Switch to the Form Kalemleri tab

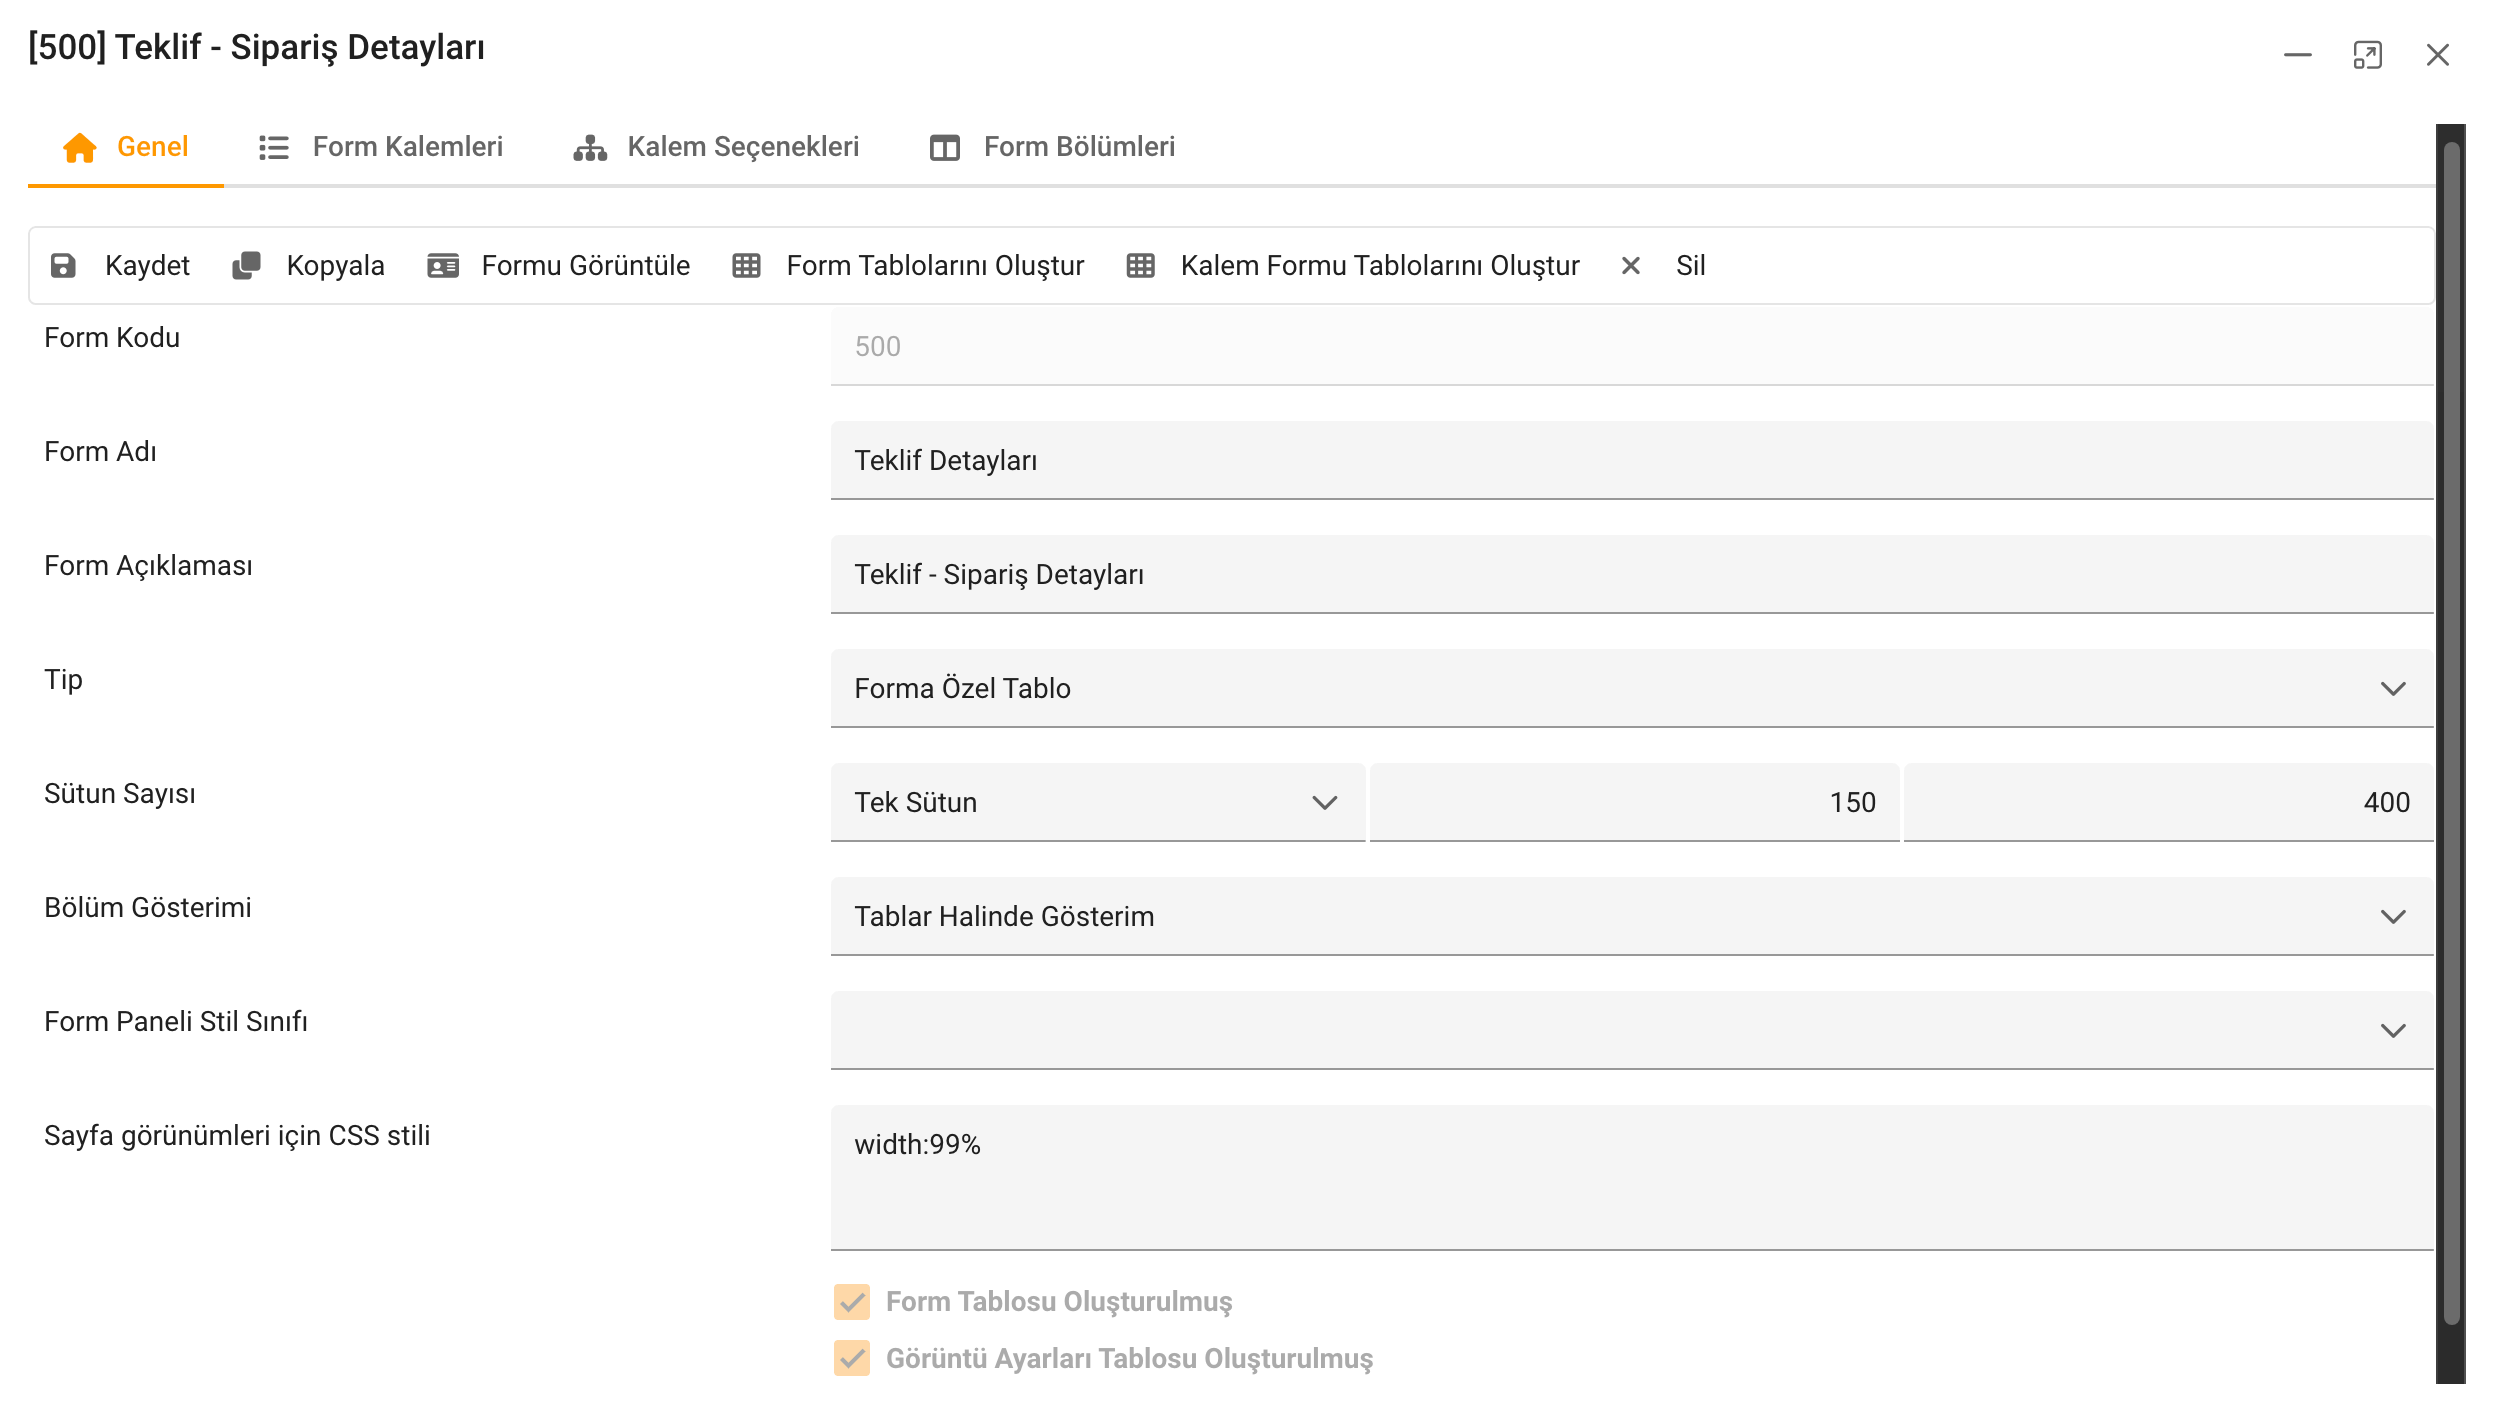tap(406, 147)
